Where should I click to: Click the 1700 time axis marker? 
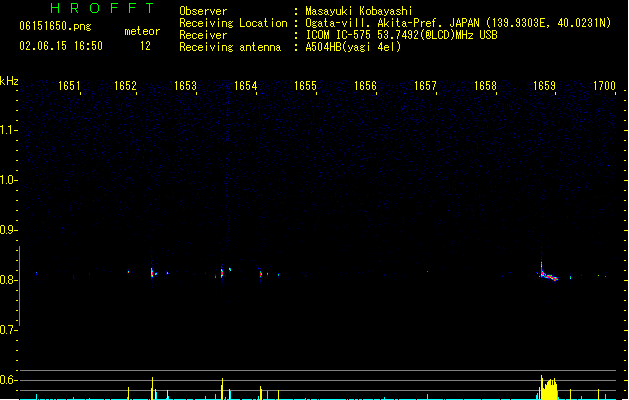[x=604, y=86]
